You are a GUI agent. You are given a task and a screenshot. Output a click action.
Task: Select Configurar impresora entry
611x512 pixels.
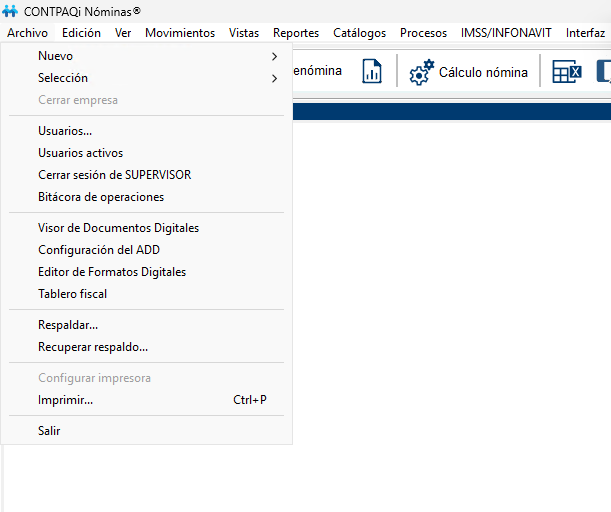147,378
